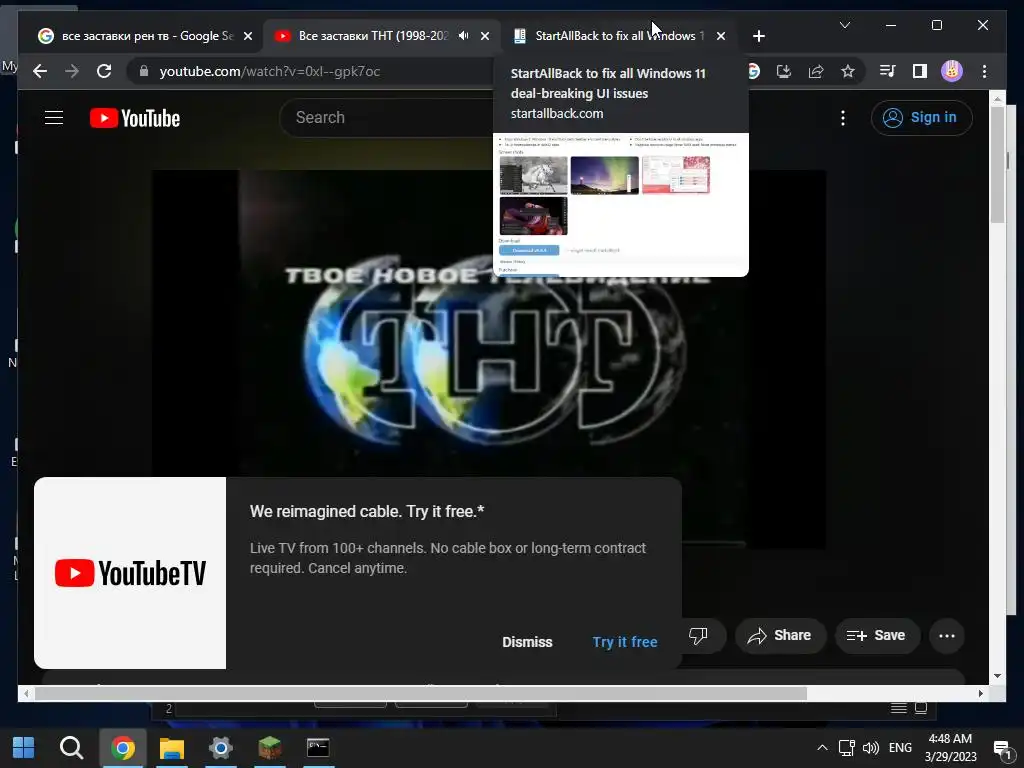The height and width of the screenshot is (768, 1024).
Task: Open the media control toolbar icon
Action: point(888,71)
